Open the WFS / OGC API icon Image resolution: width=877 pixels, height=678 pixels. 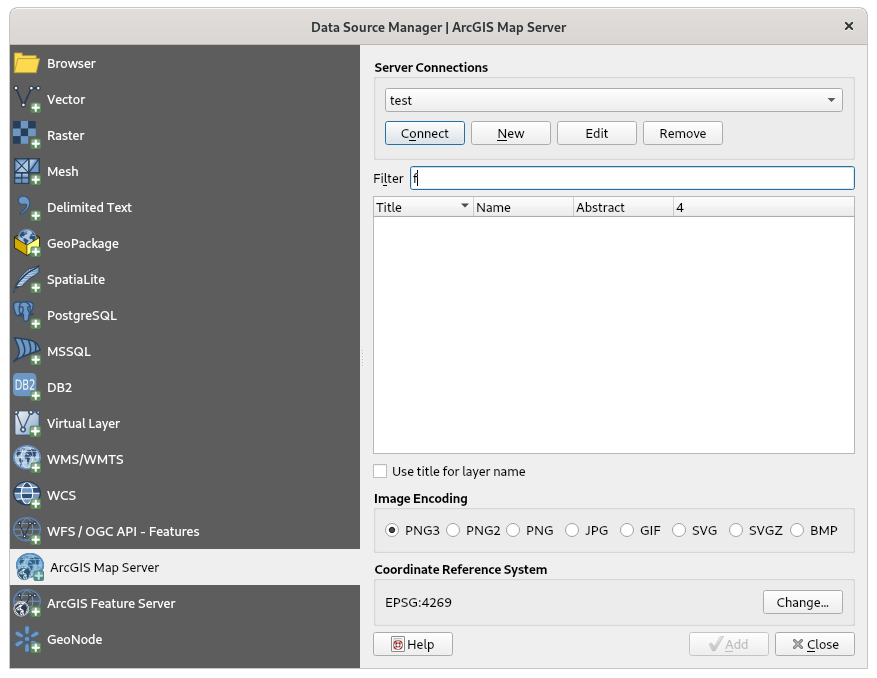pos(26,531)
